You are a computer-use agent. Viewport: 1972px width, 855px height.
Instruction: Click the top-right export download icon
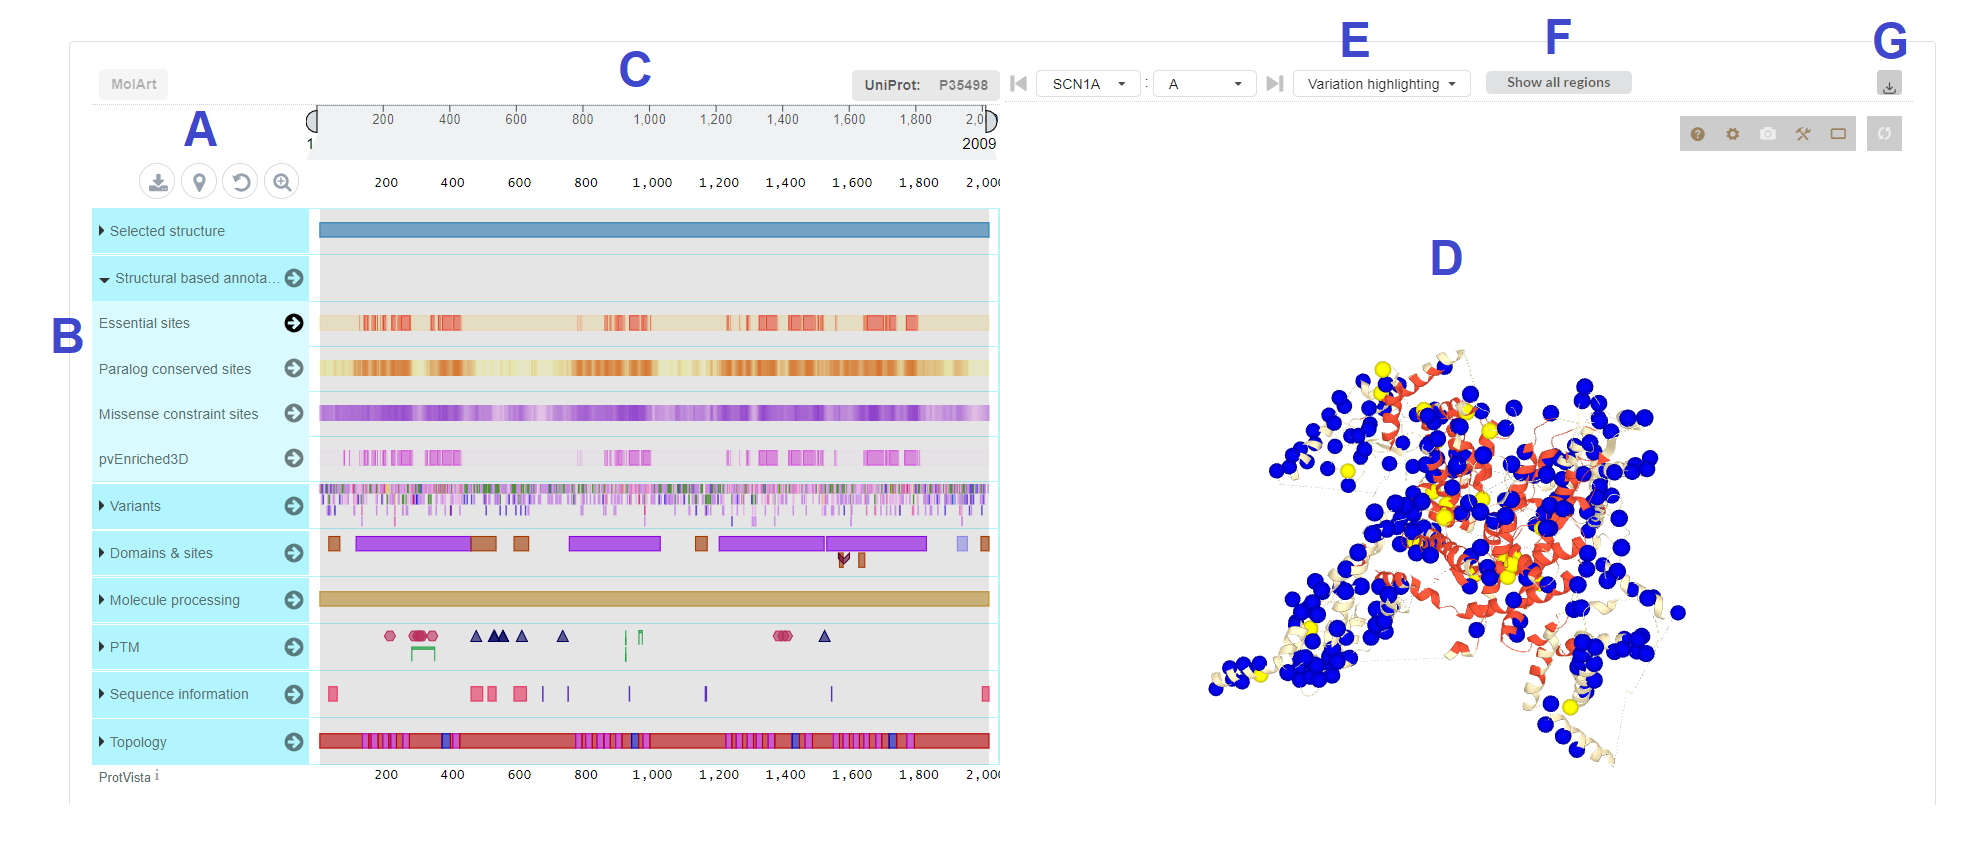coord(1889,84)
